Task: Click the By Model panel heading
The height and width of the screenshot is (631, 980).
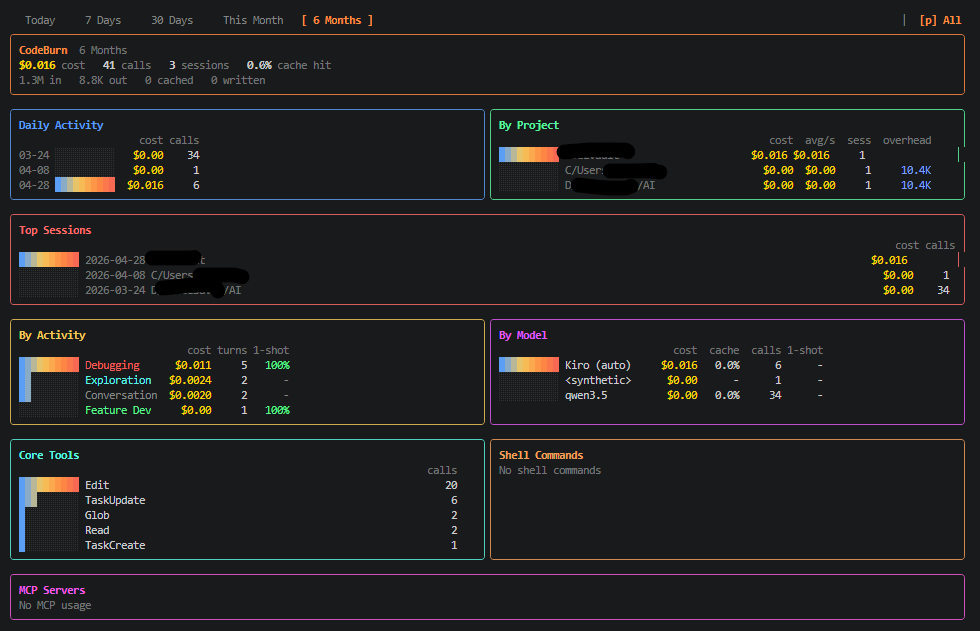Action: tap(522, 335)
